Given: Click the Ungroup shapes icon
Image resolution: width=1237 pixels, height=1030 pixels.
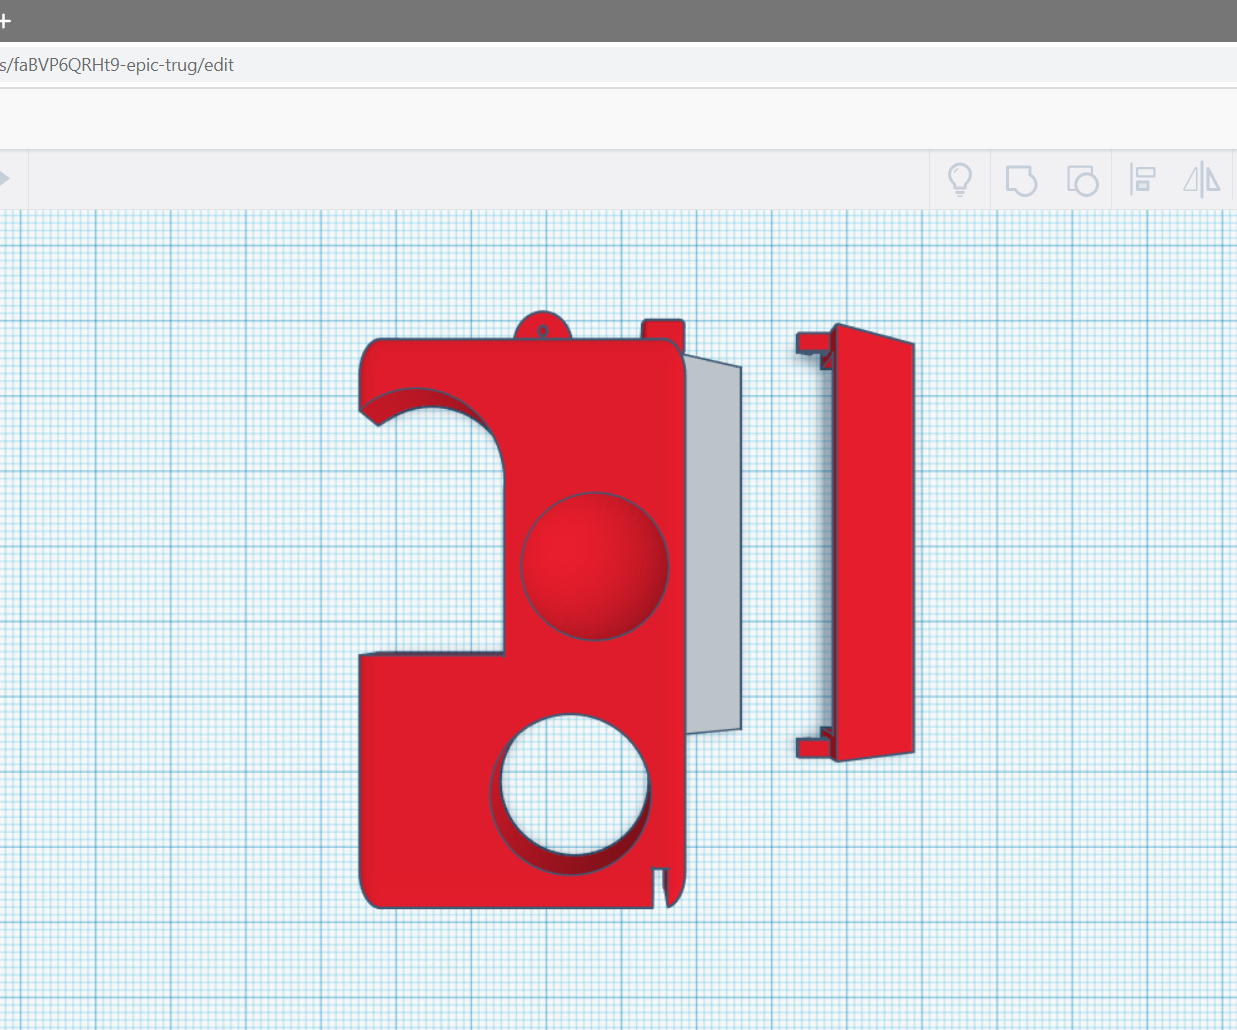Looking at the screenshot, I should [x=1082, y=180].
